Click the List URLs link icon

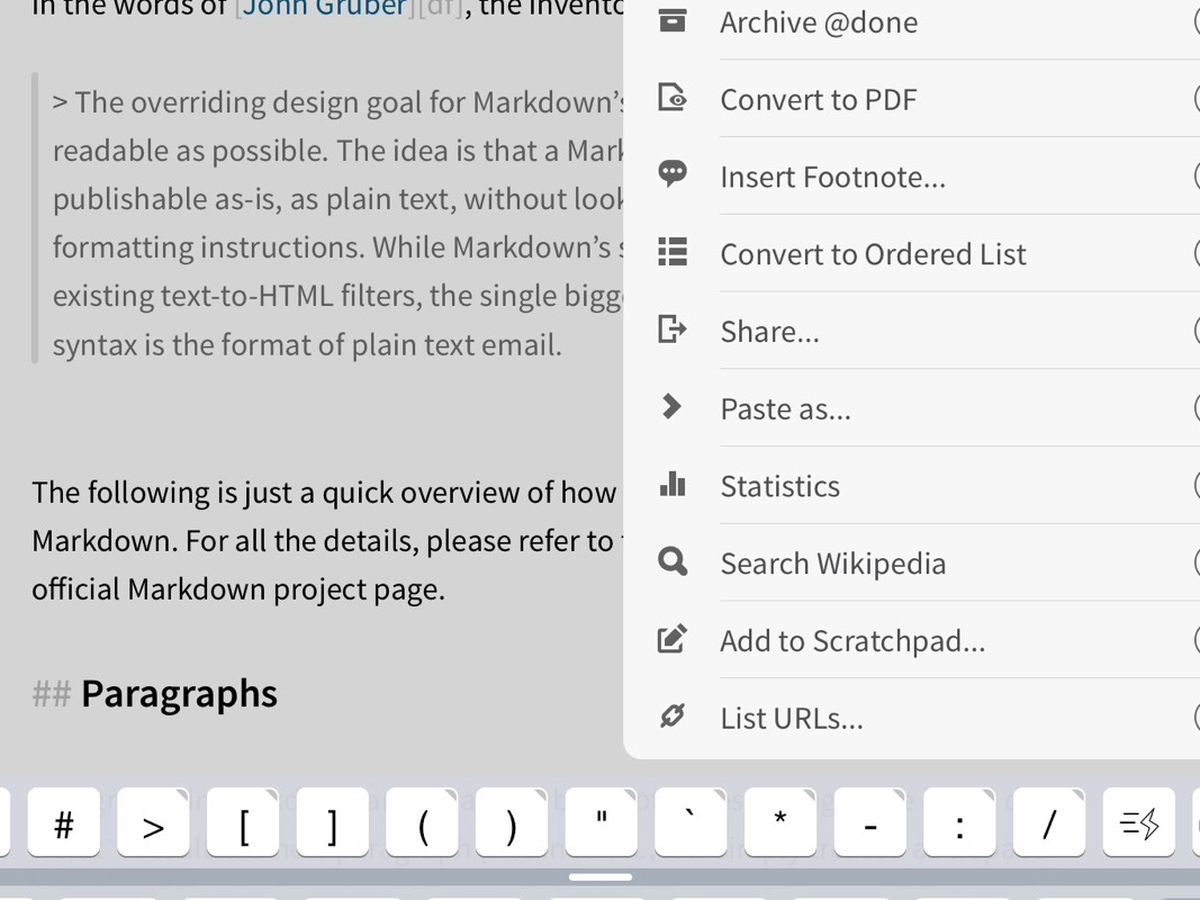tap(672, 716)
